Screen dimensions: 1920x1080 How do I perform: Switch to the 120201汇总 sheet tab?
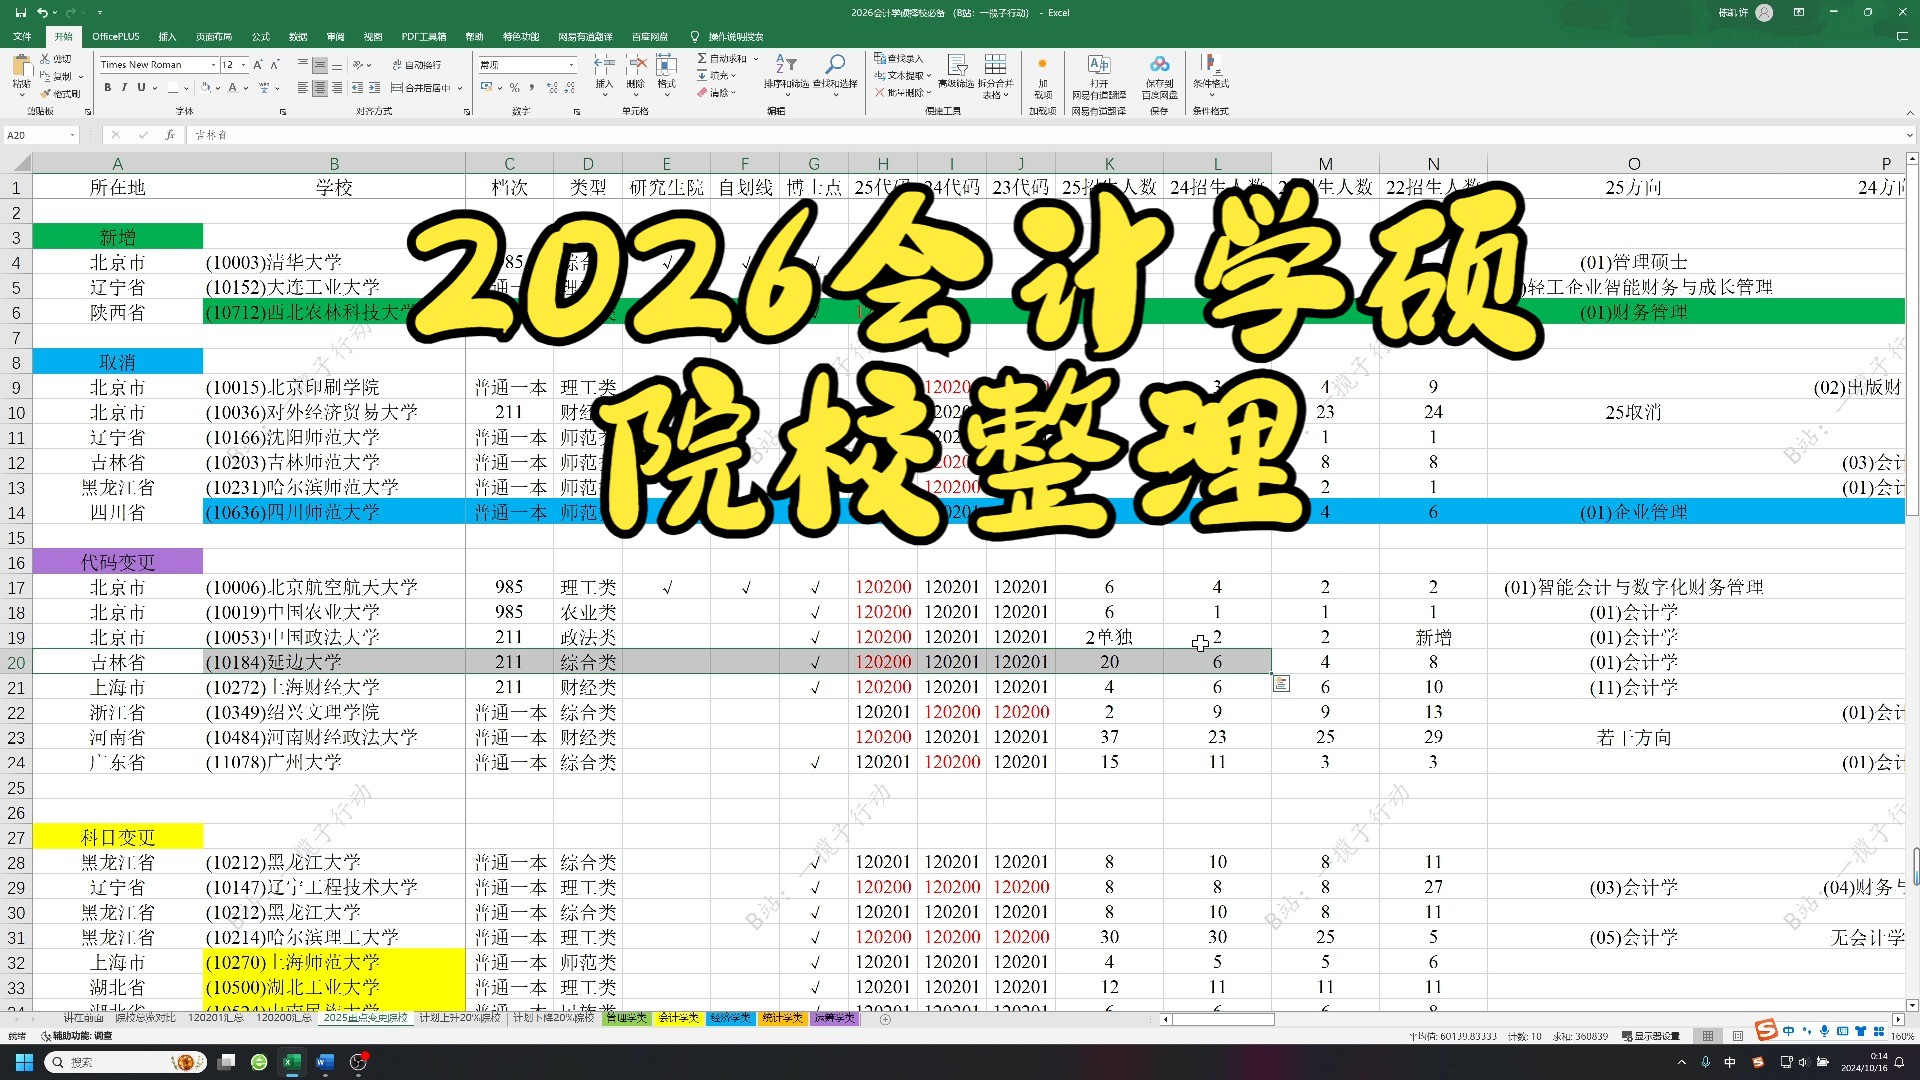215,1018
